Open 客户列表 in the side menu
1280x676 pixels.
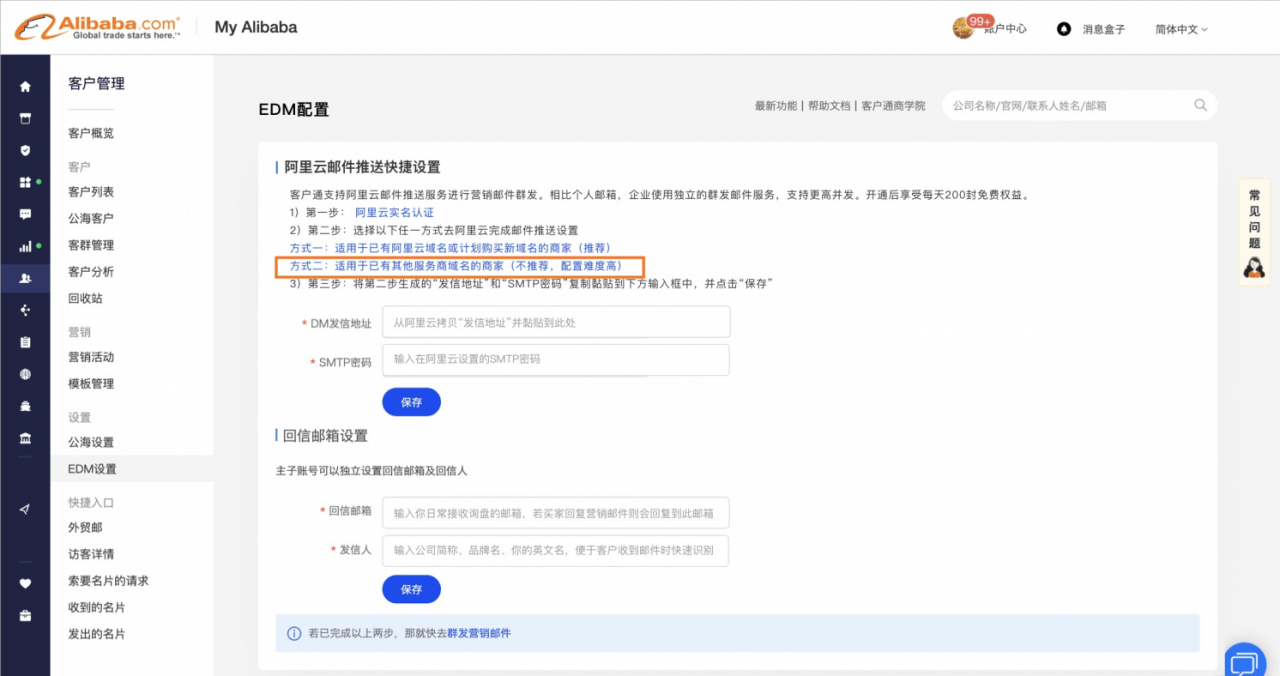tap(91, 192)
